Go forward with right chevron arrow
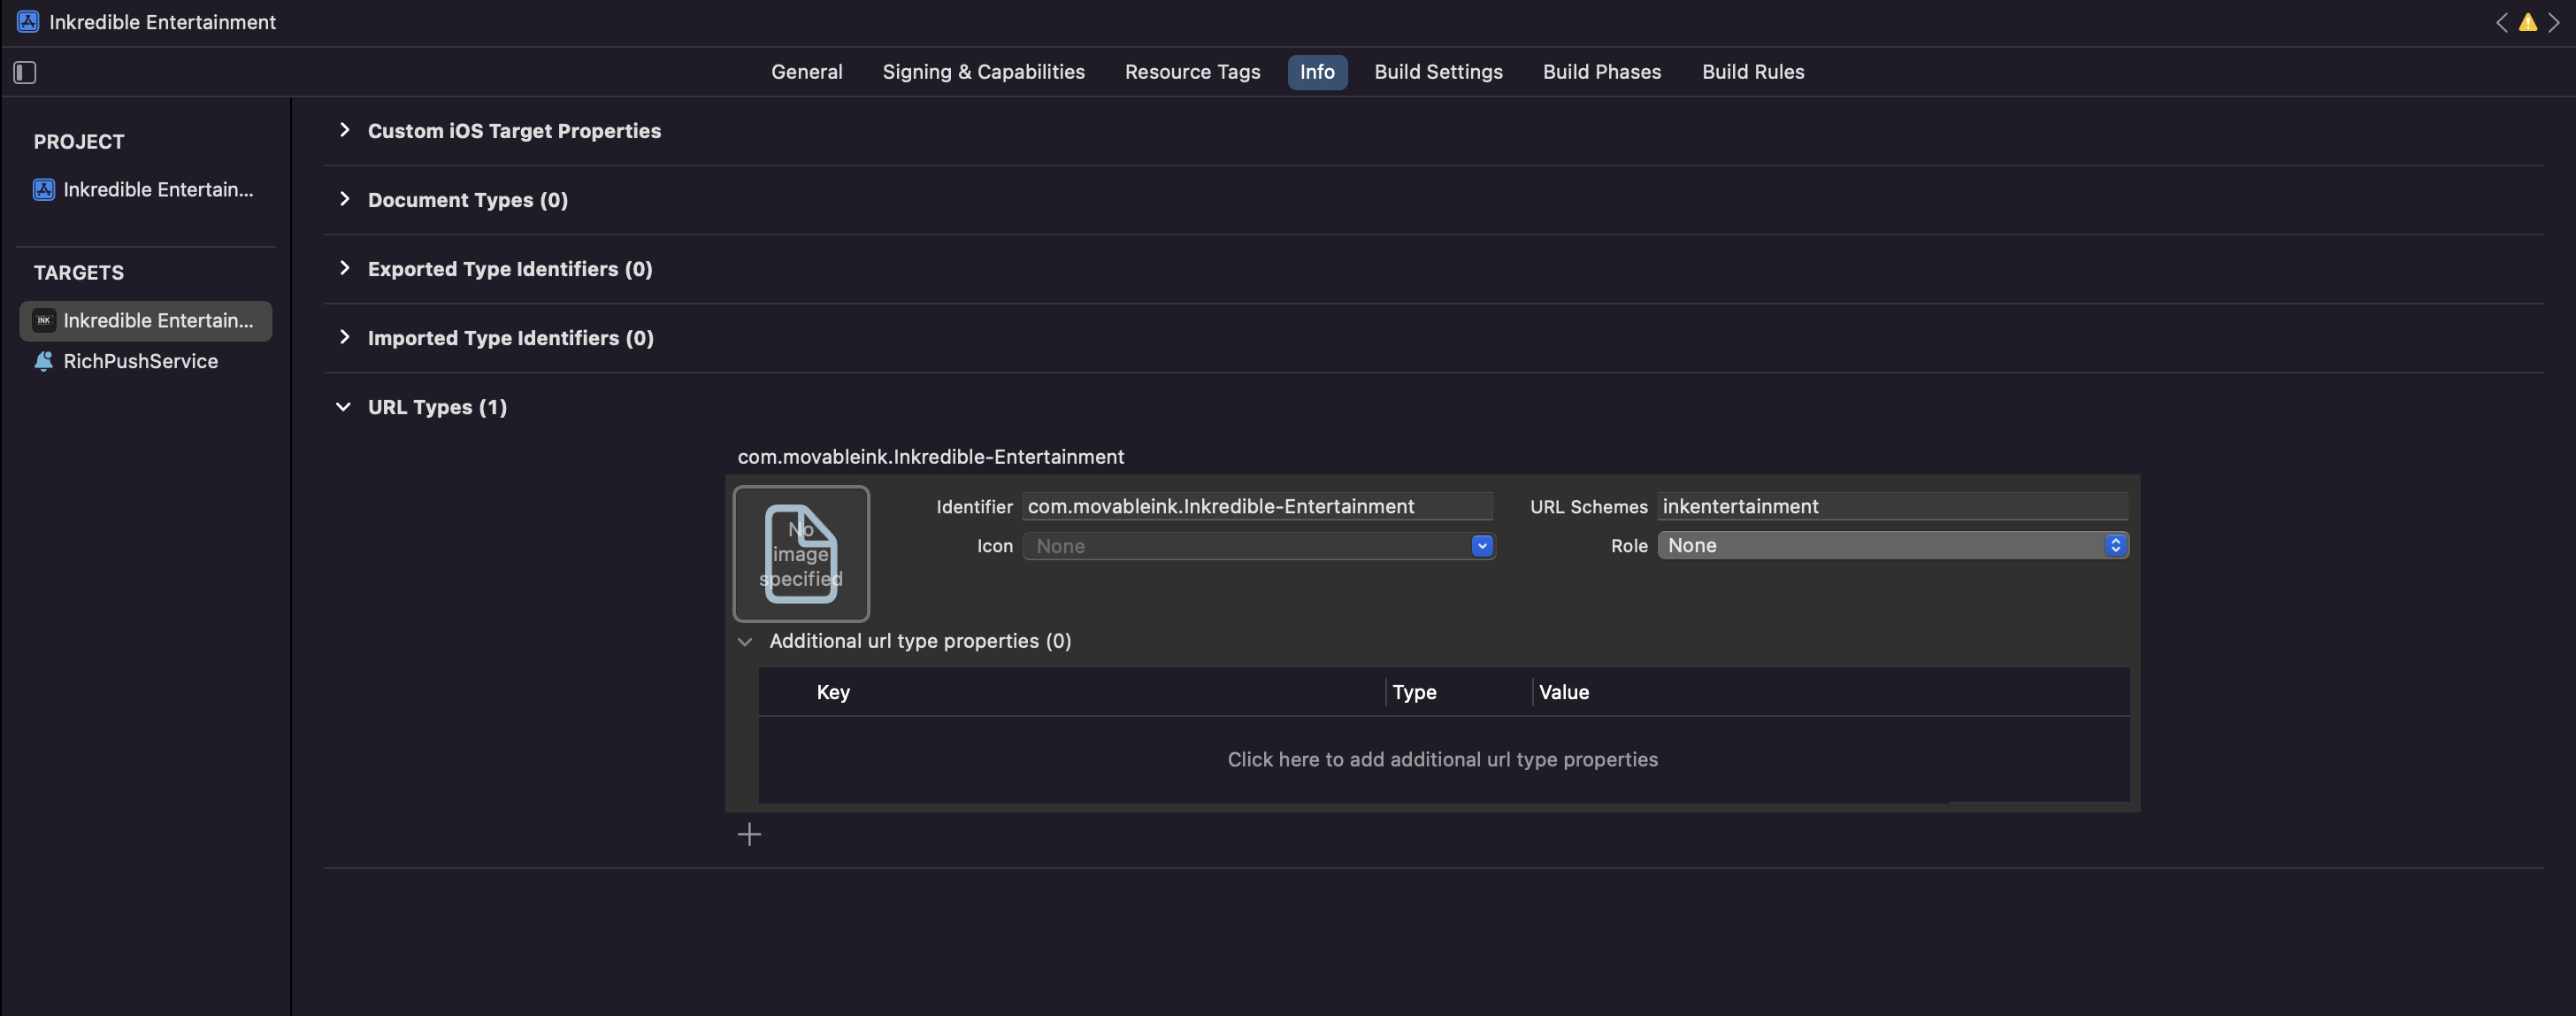The image size is (2576, 1016). 2553,22
